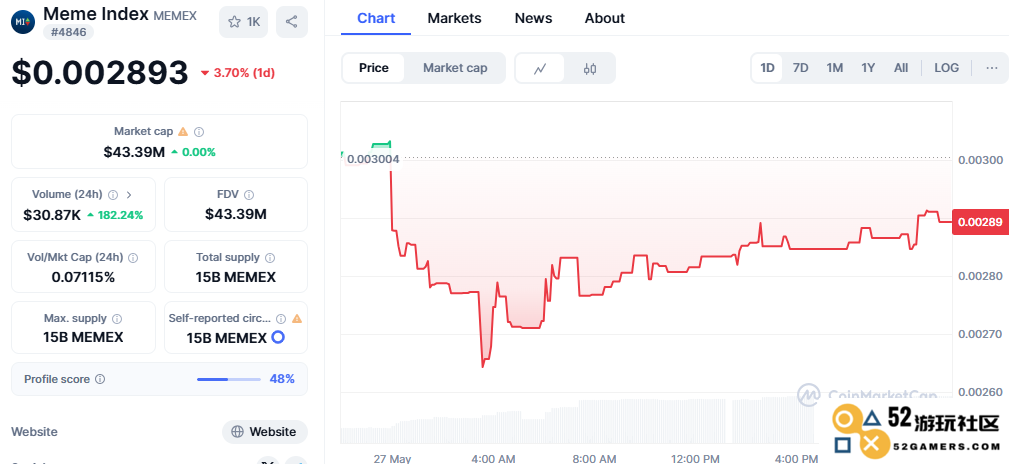Click Self-reported supply warning triangle
The image size is (1009, 464).
coord(297,319)
